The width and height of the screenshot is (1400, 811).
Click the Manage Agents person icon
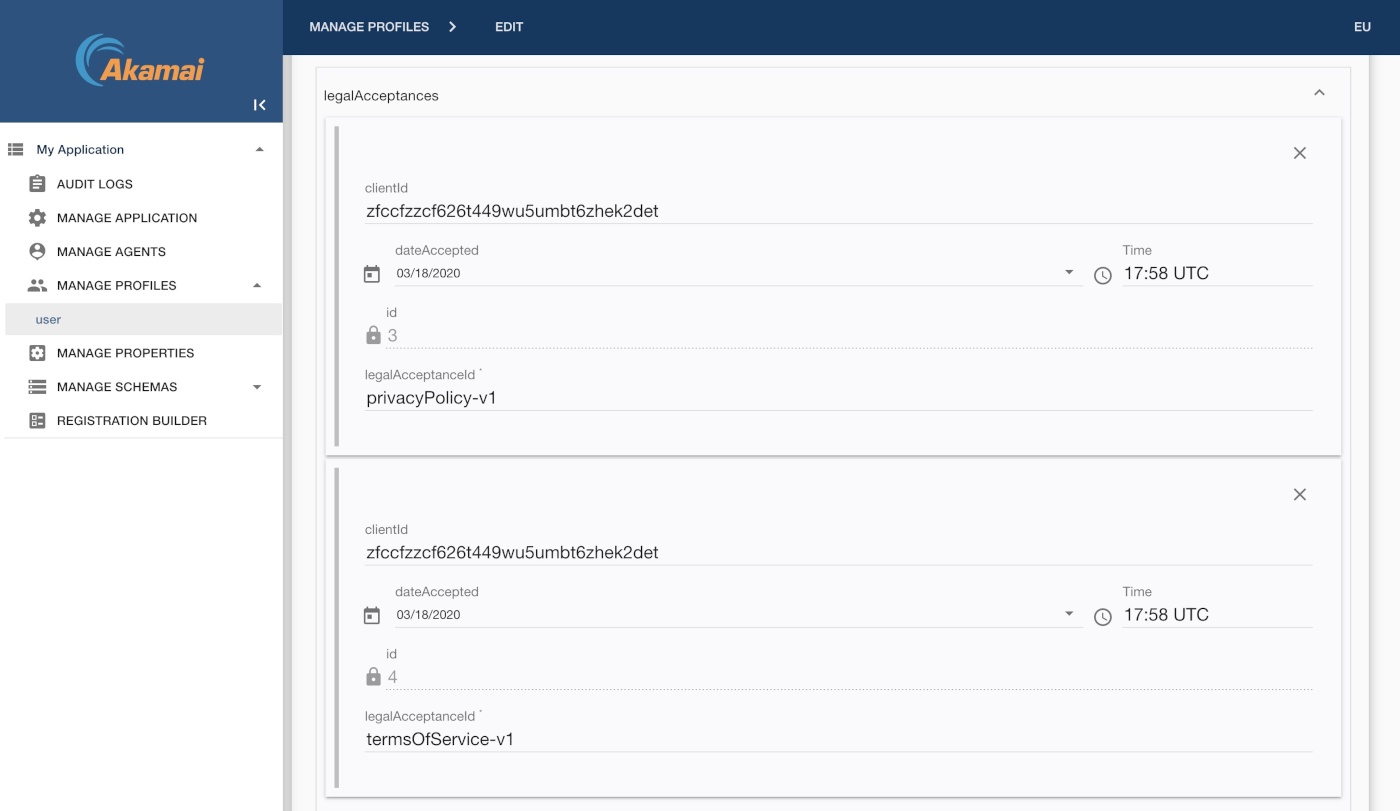(x=37, y=252)
